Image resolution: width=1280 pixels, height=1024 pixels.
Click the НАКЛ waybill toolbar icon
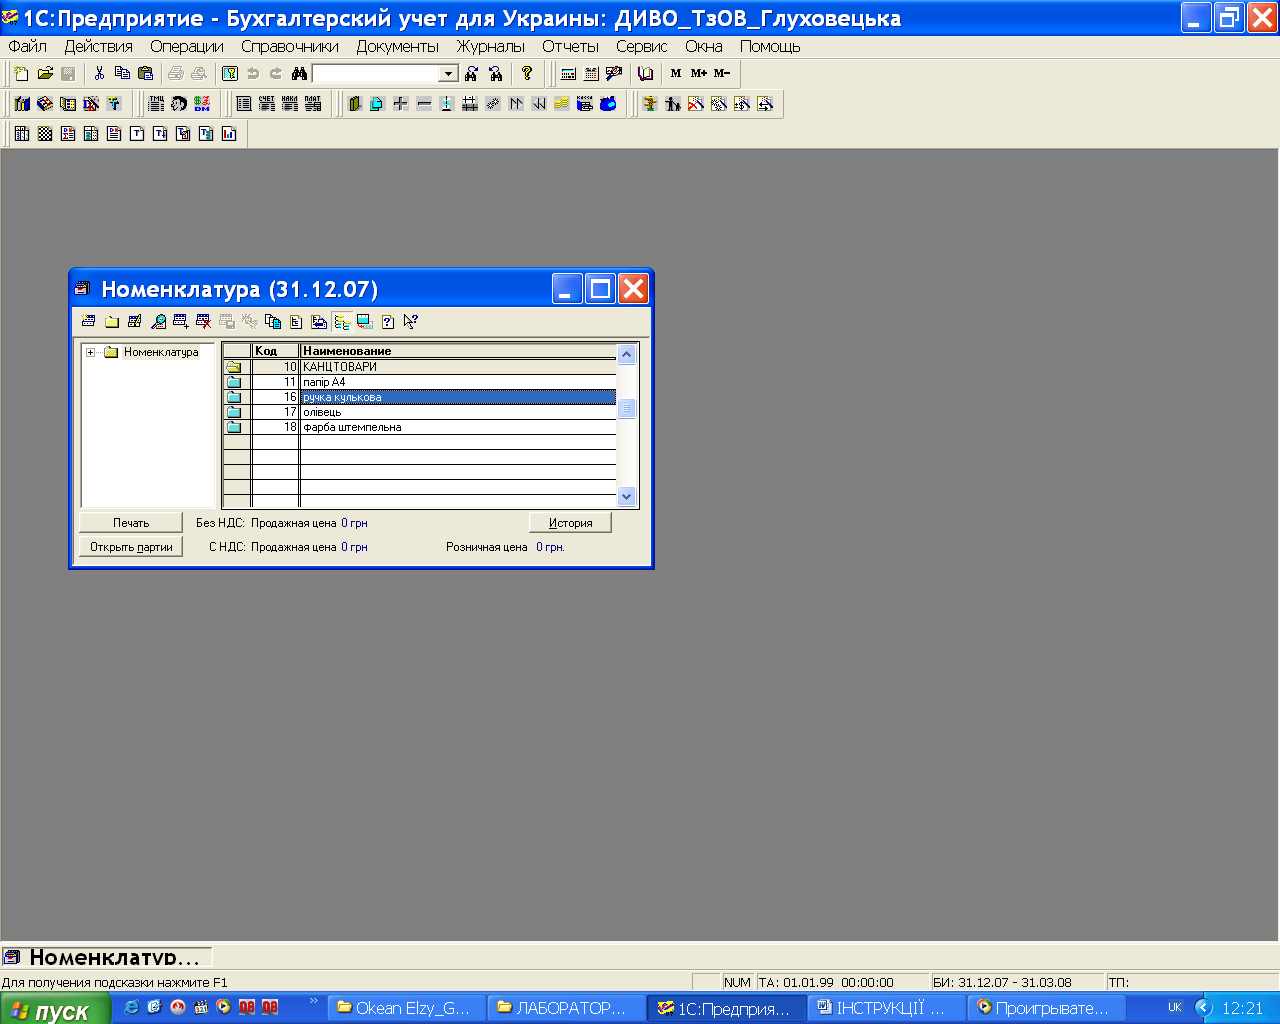pos(289,103)
